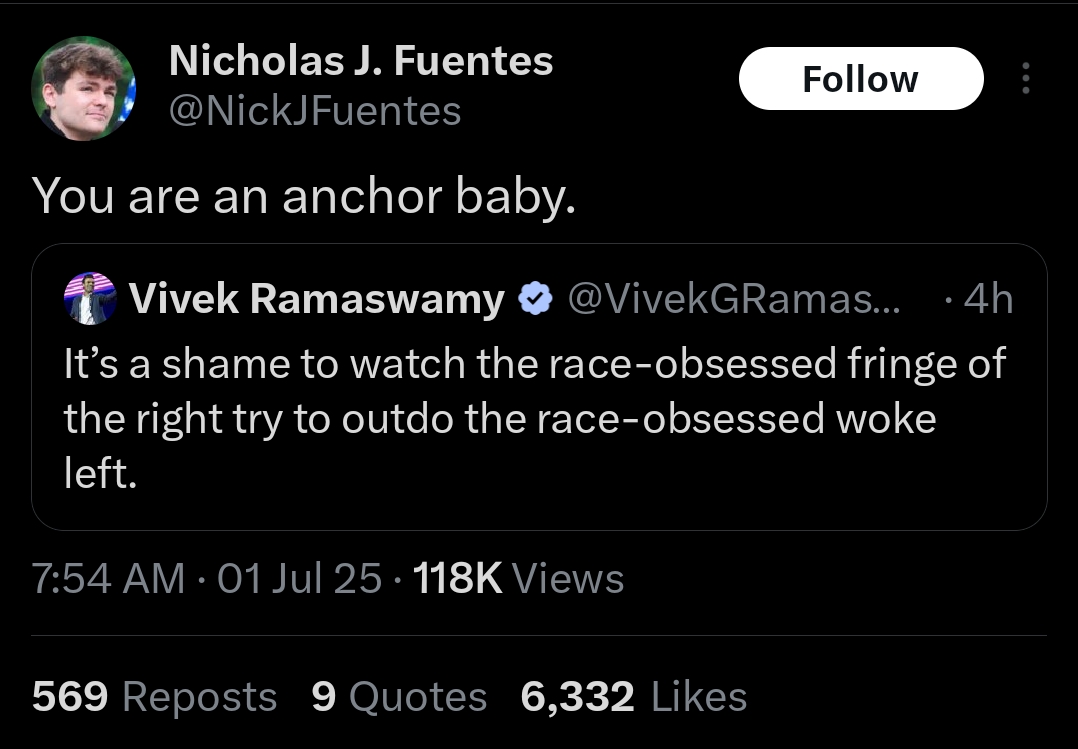This screenshot has height=749, width=1078.
Task: Click the @VivekGRamas... handle
Action: [734, 299]
